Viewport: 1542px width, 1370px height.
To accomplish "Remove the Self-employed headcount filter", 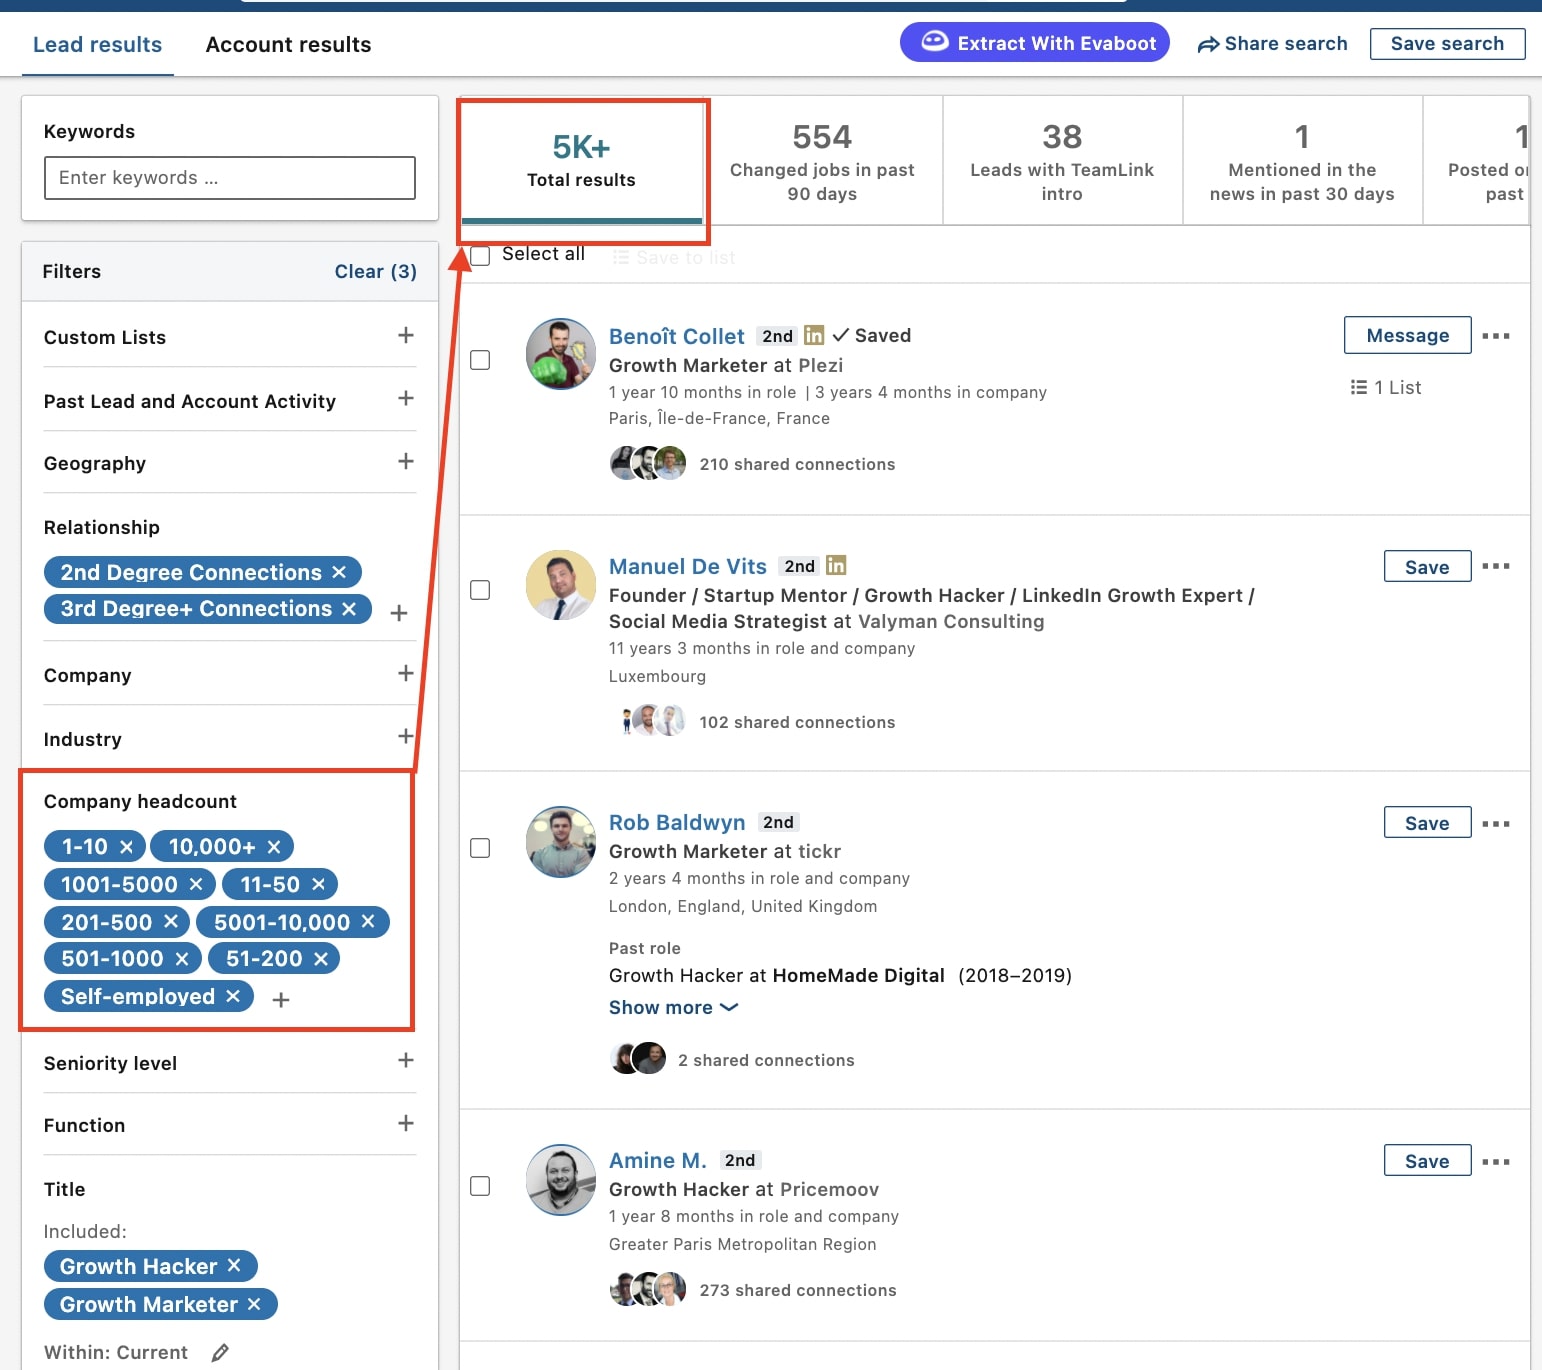I will 233,996.
